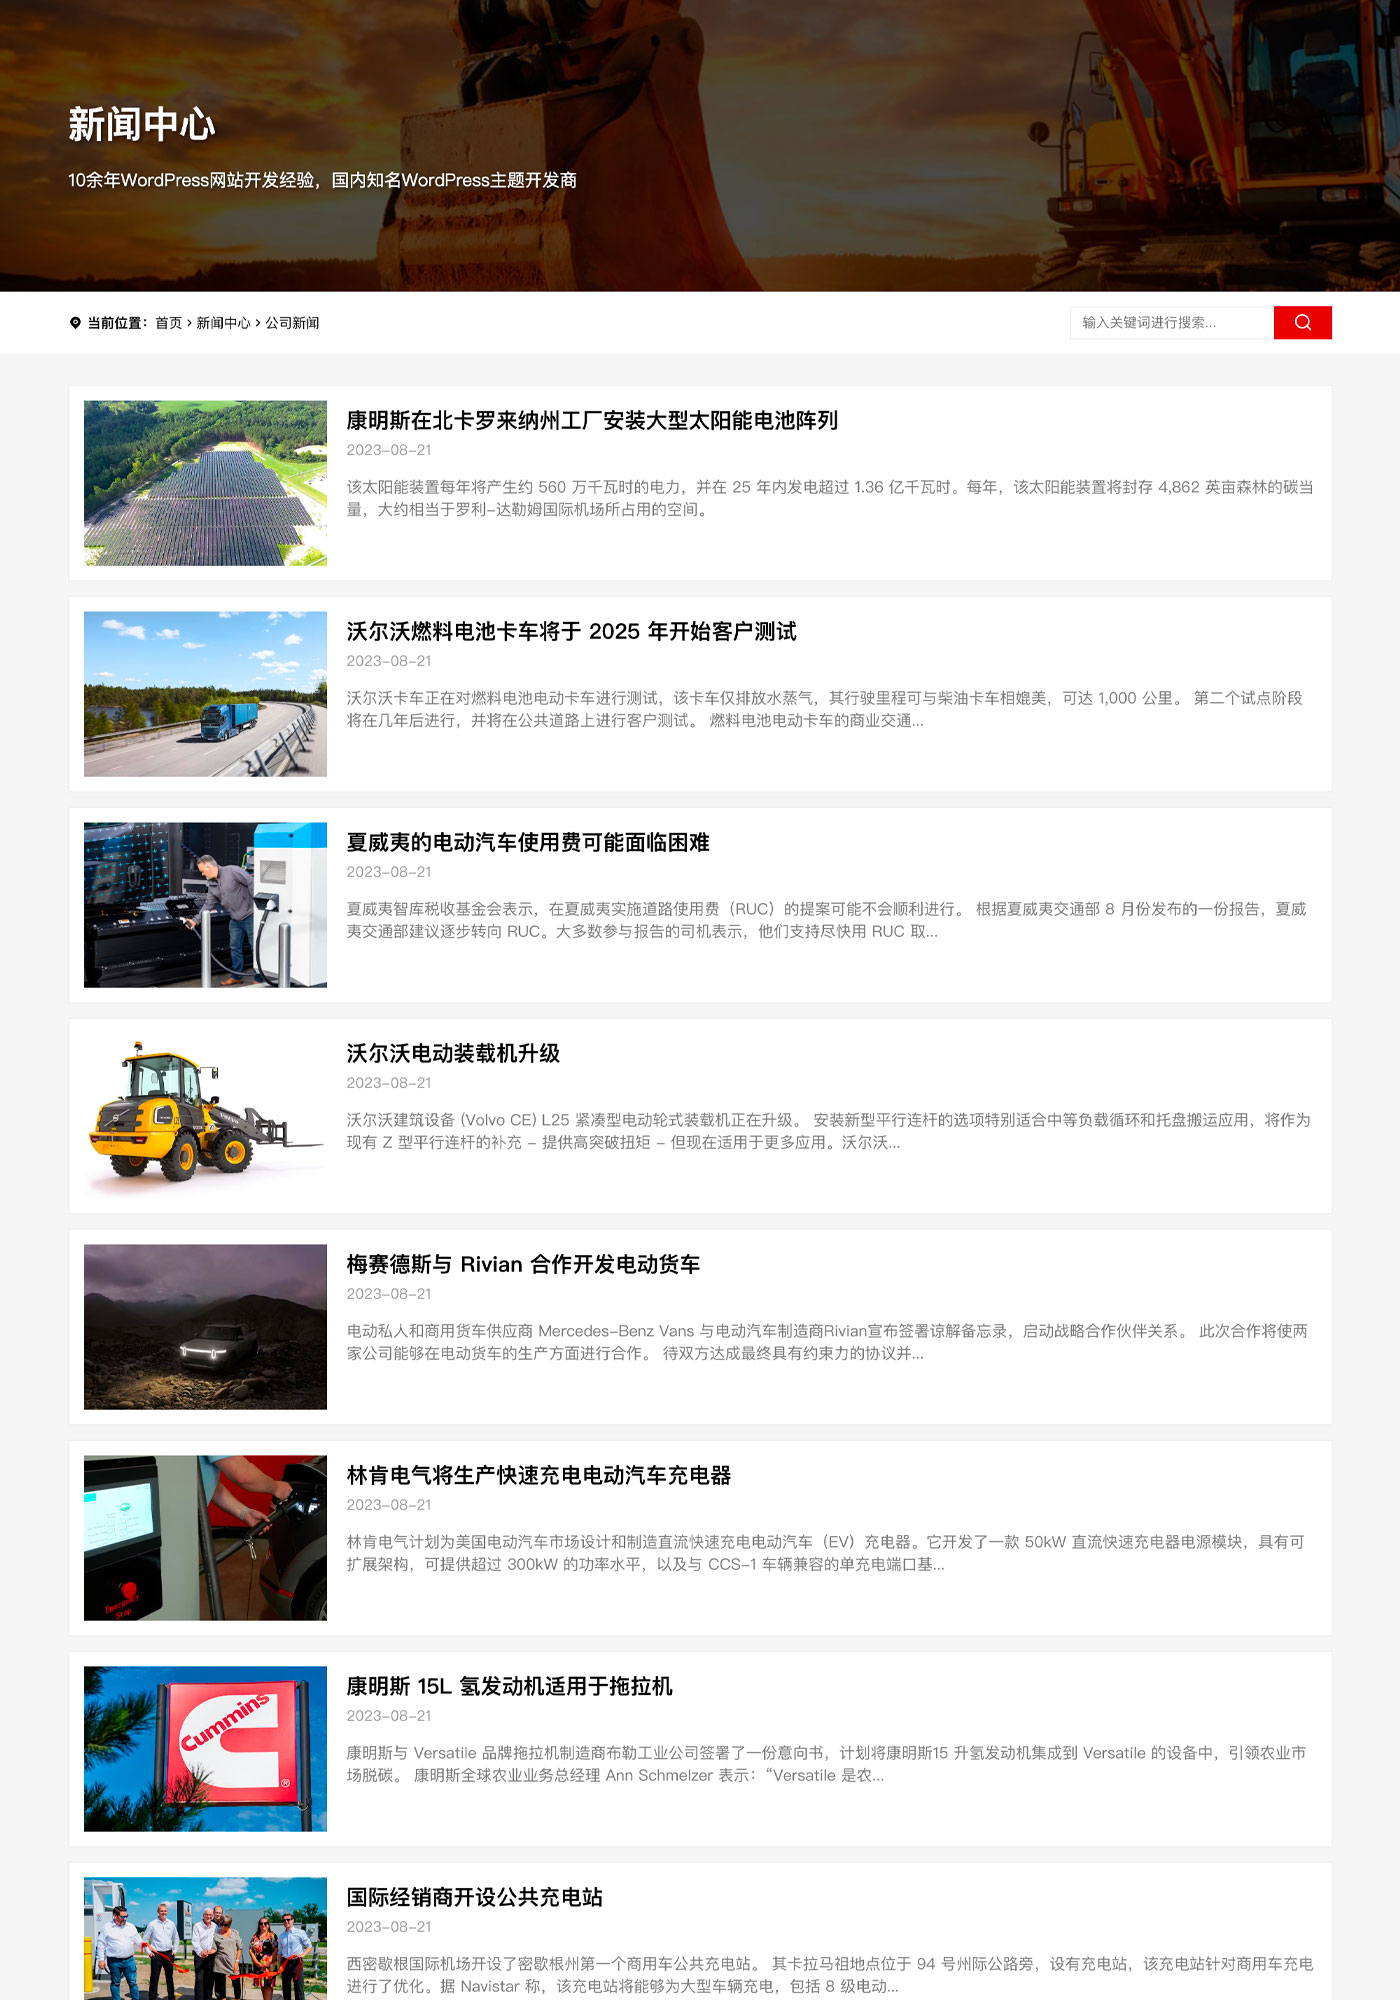
Task: View 林肯电气将生产快速充电电动汽车充电器 article
Action: [x=539, y=1475]
